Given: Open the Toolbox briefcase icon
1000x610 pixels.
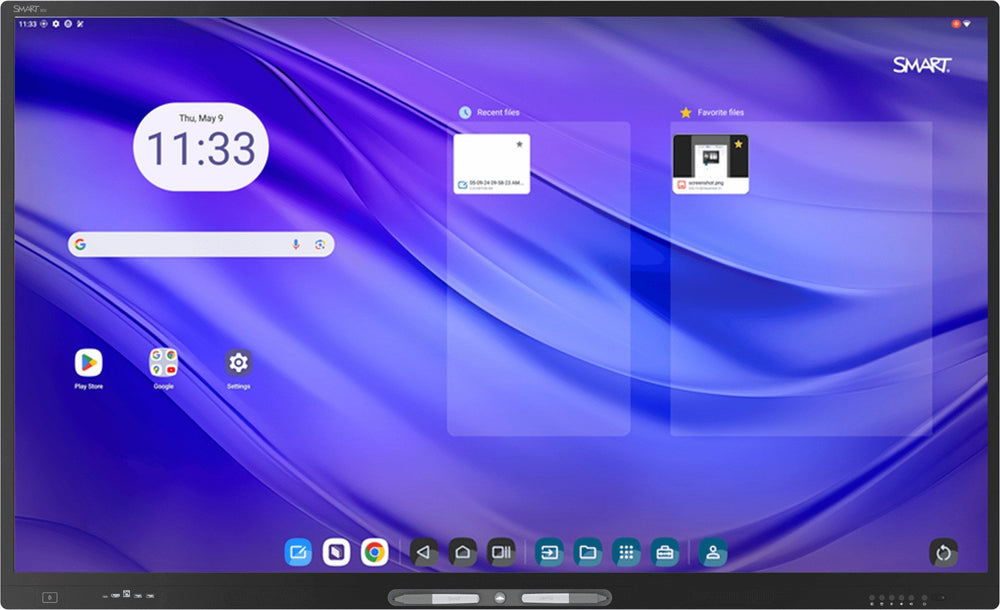Looking at the screenshot, I should (x=665, y=552).
